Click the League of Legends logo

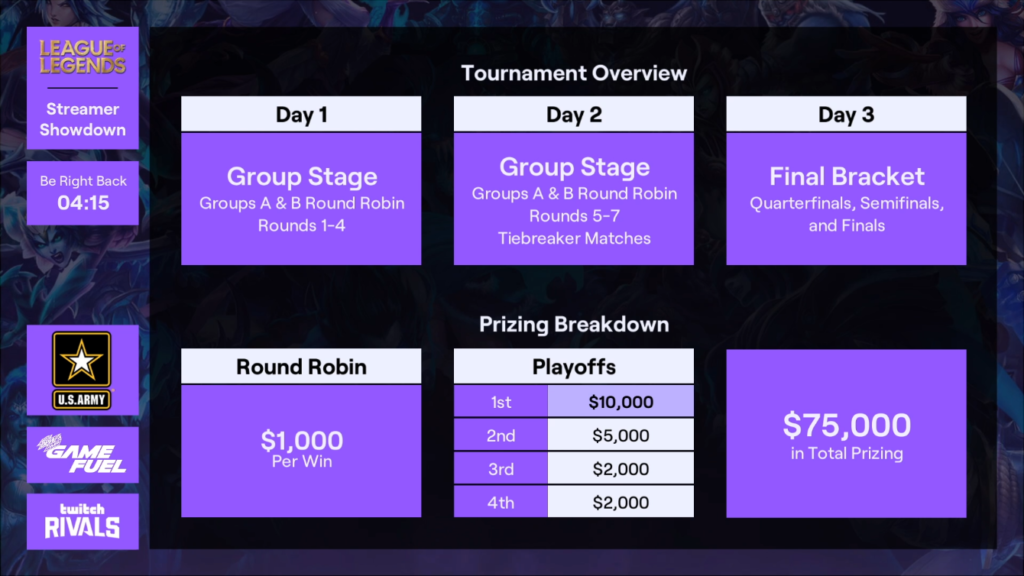point(82,57)
